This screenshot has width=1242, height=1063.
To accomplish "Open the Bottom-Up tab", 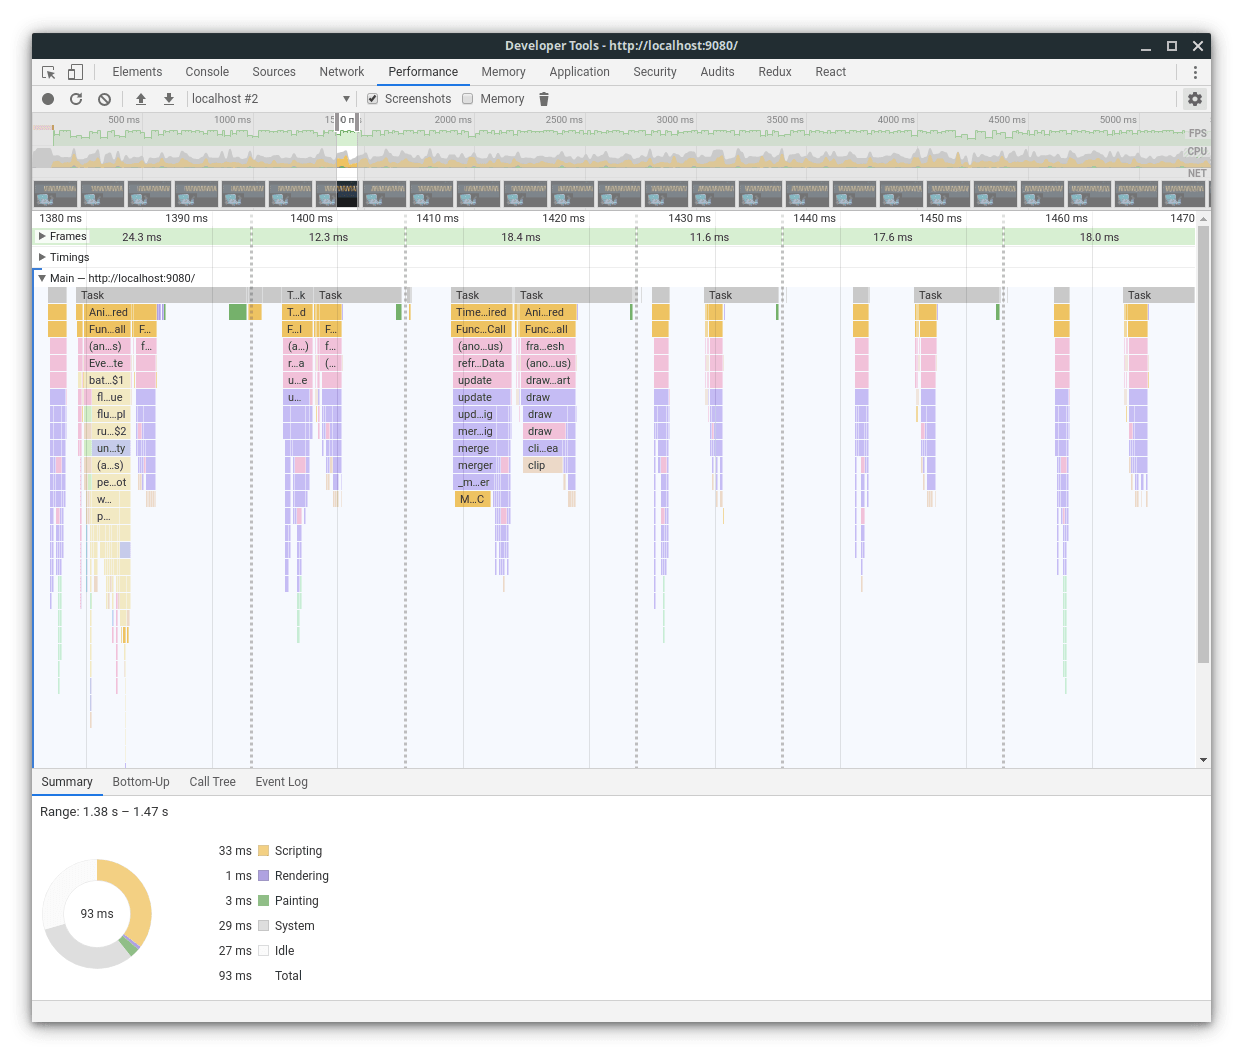I will [141, 782].
